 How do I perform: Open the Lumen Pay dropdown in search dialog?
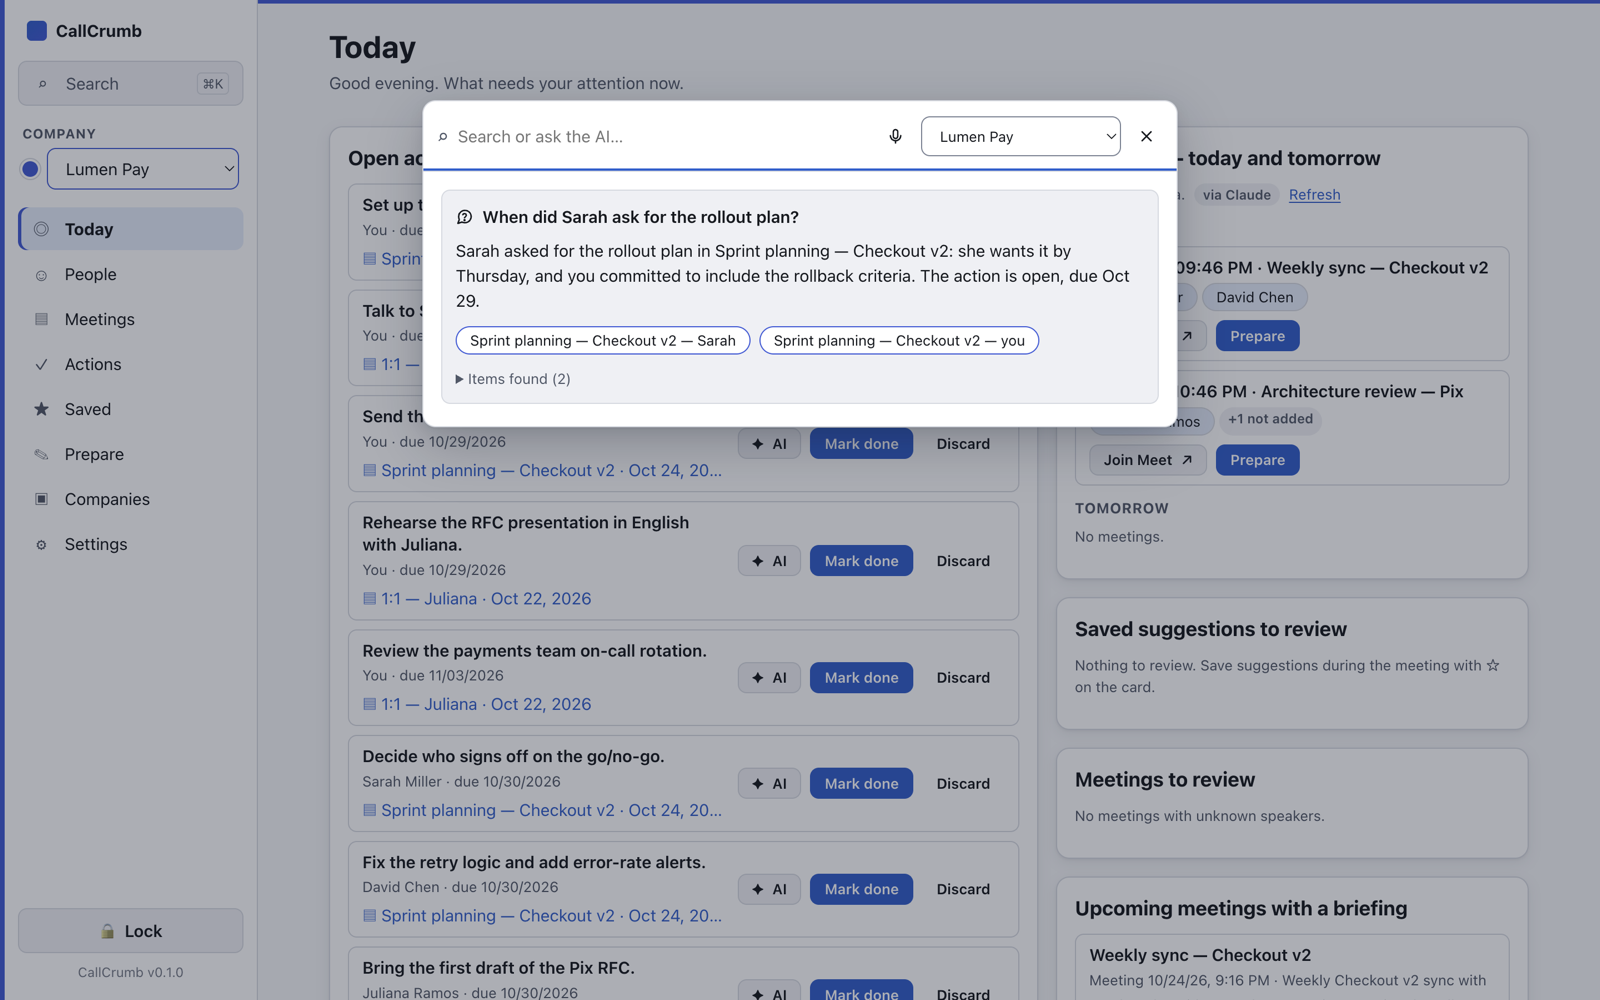click(1020, 136)
